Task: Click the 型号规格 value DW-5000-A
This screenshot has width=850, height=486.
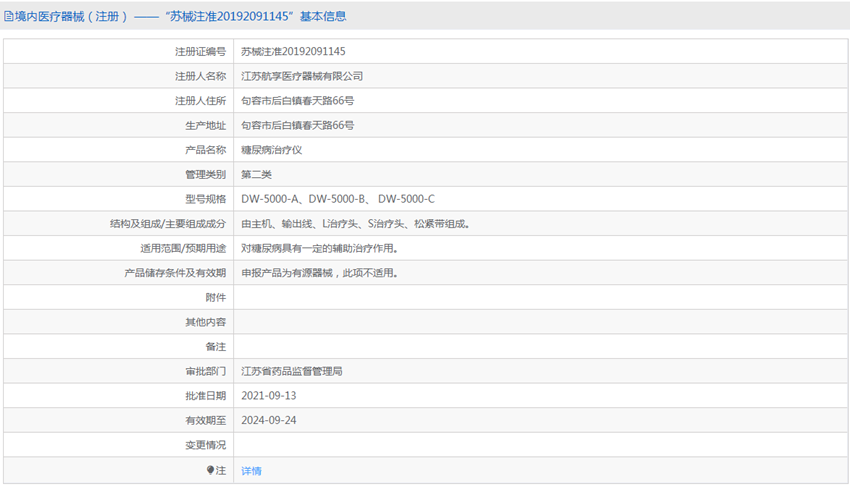Action: (x=270, y=199)
